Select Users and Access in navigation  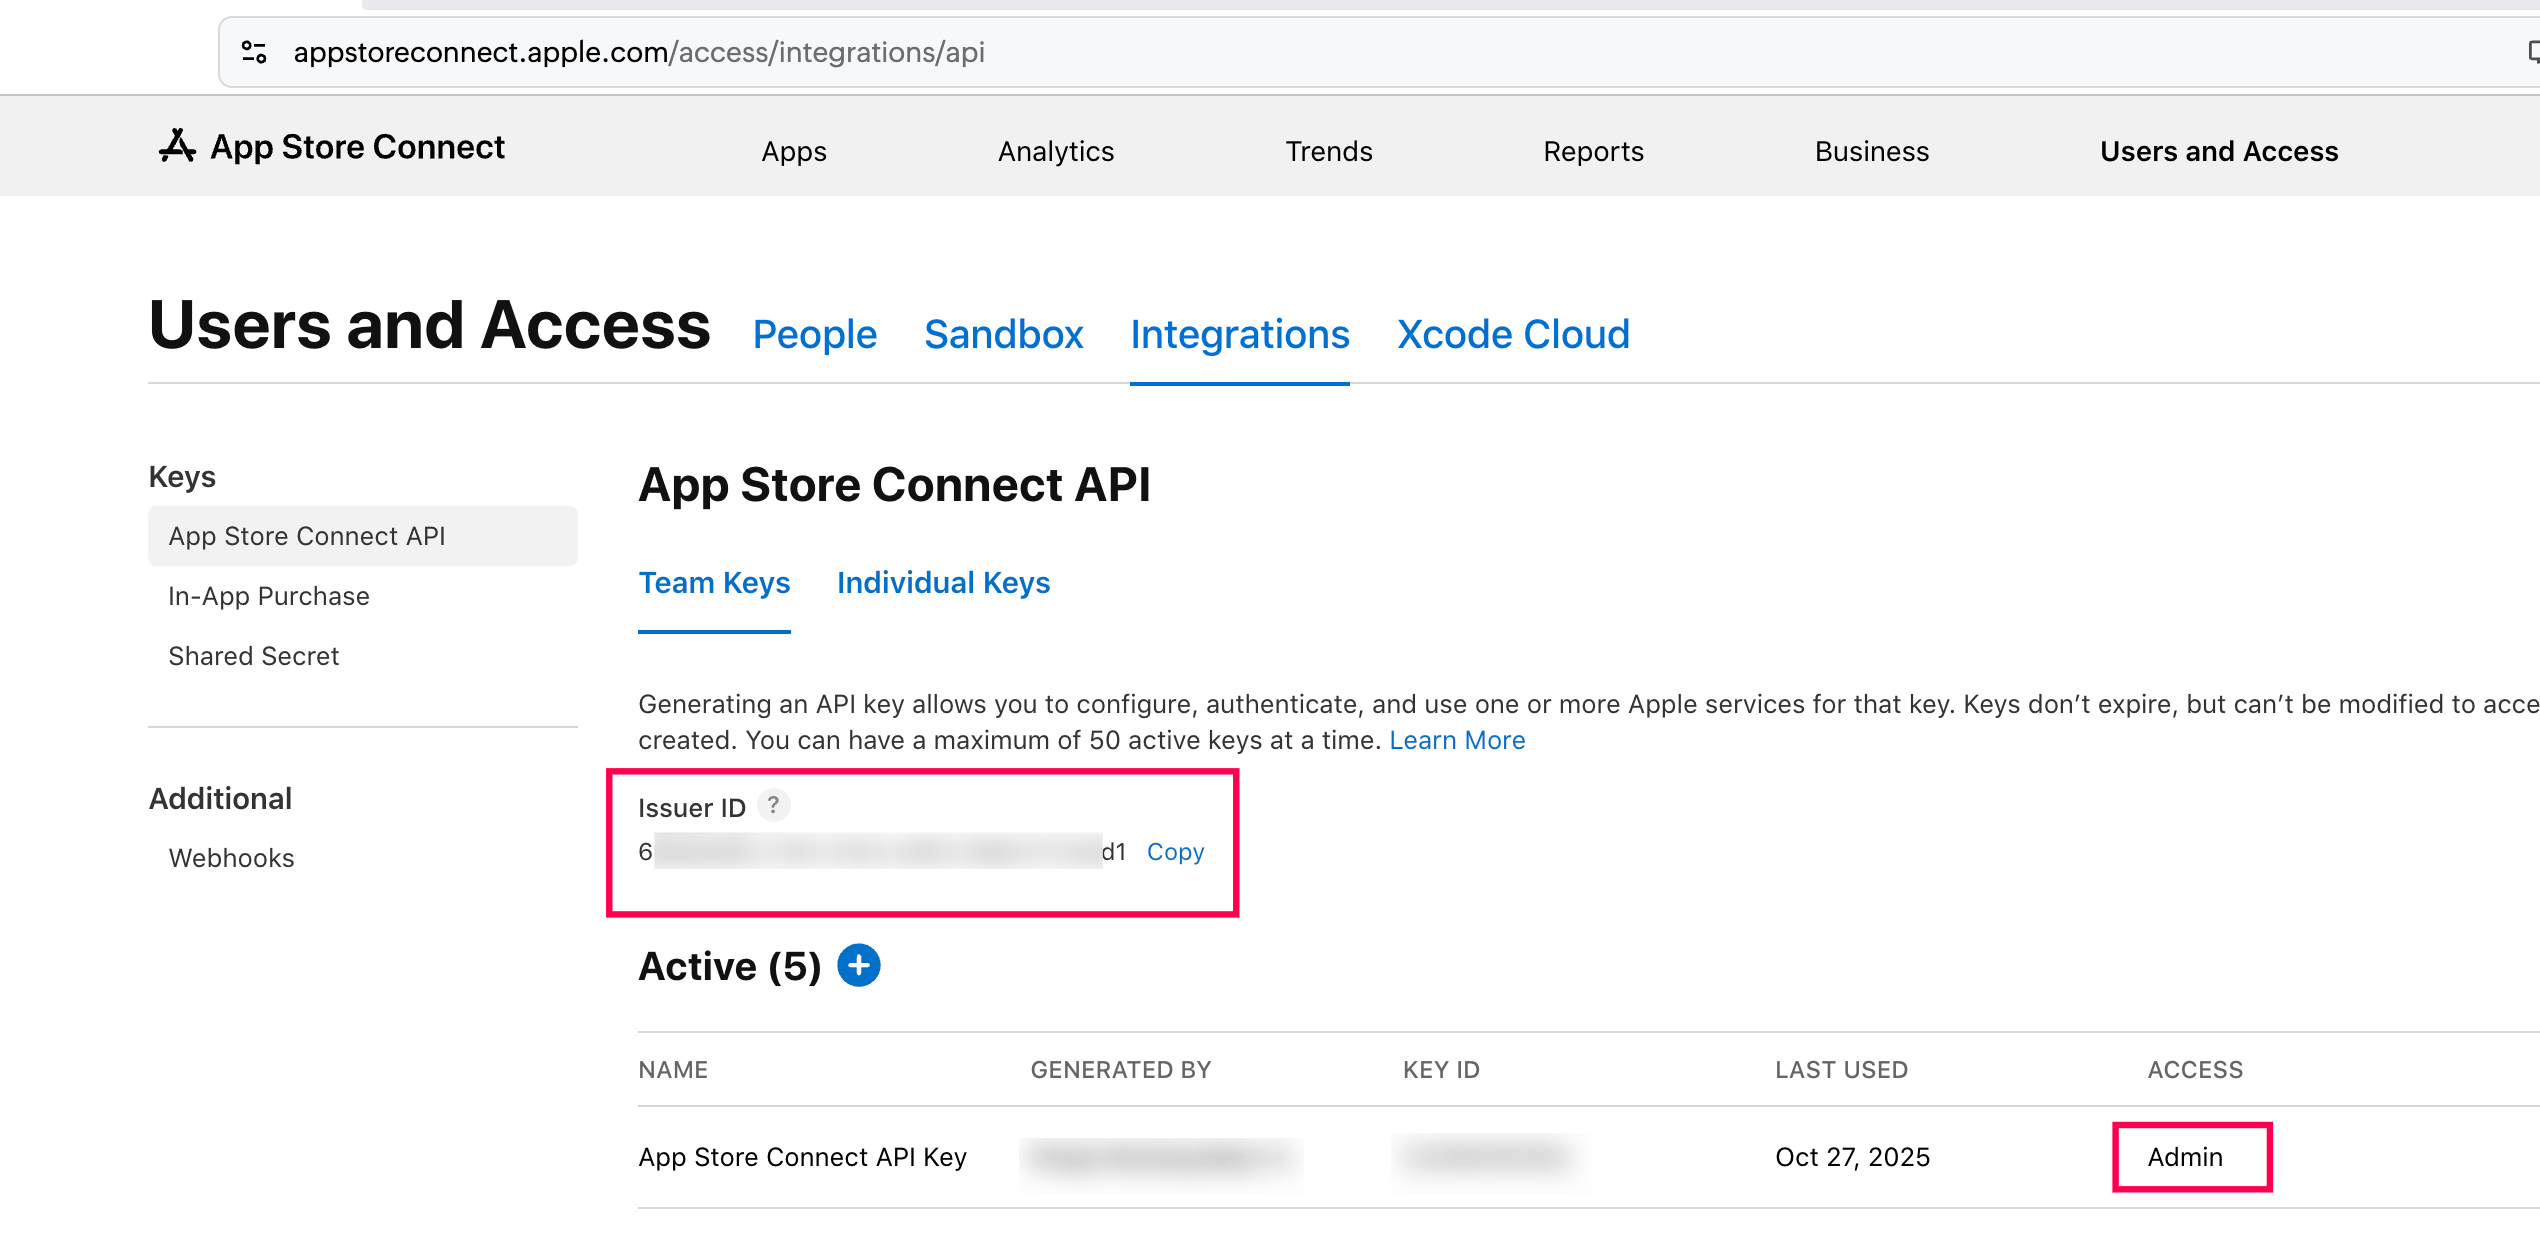coord(2218,151)
